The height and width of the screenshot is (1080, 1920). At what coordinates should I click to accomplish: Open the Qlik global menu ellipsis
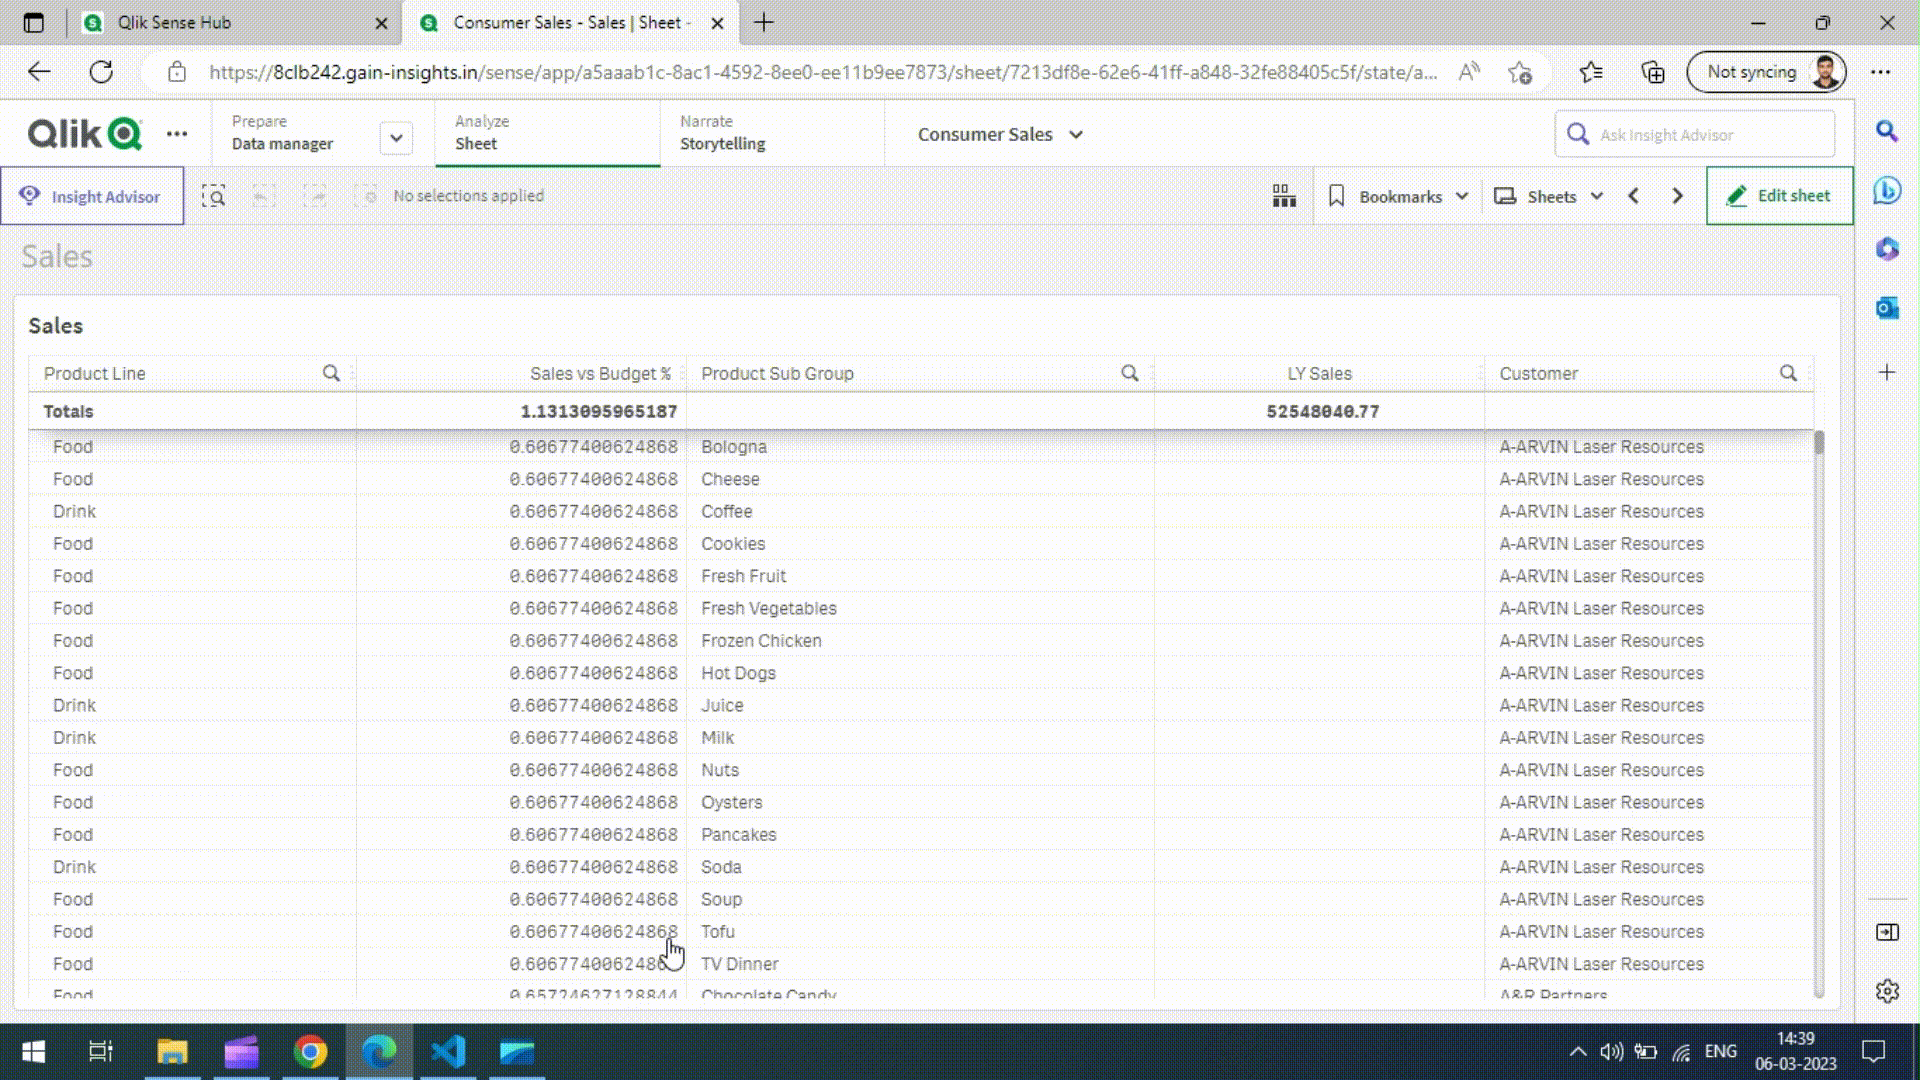pos(177,134)
